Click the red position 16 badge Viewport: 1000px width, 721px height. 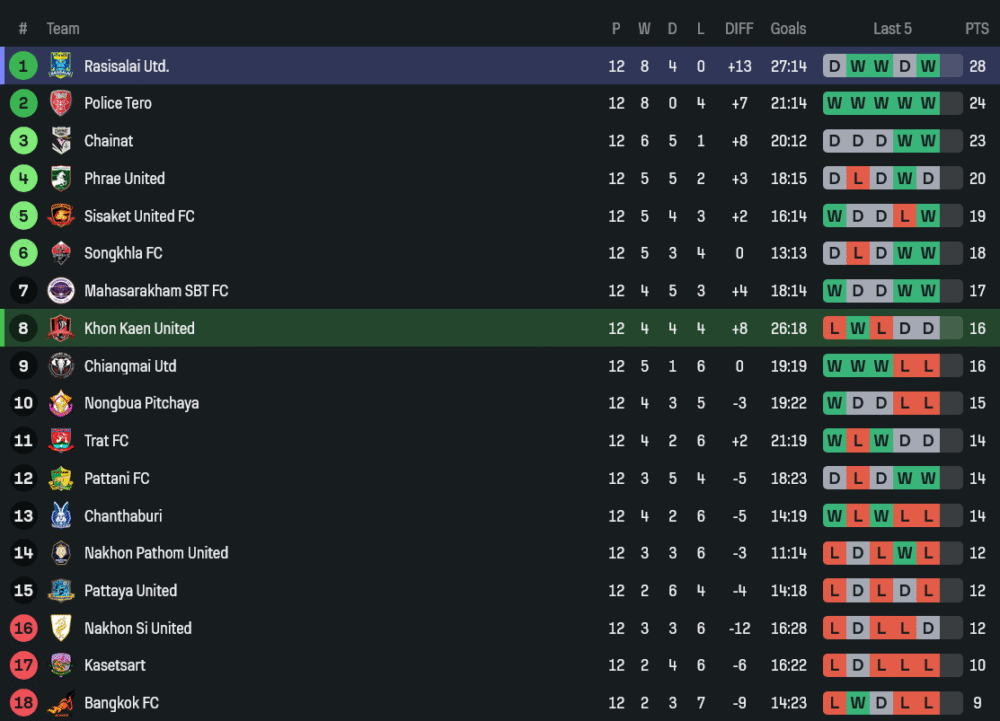tap(23, 628)
